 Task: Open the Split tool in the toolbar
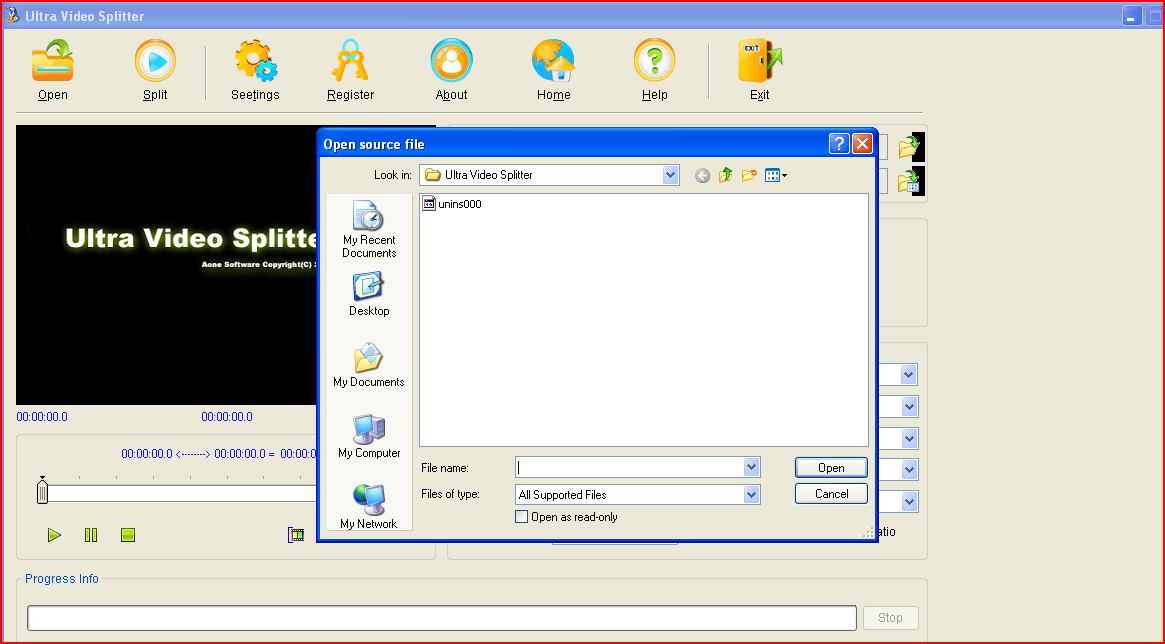coord(155,62)
